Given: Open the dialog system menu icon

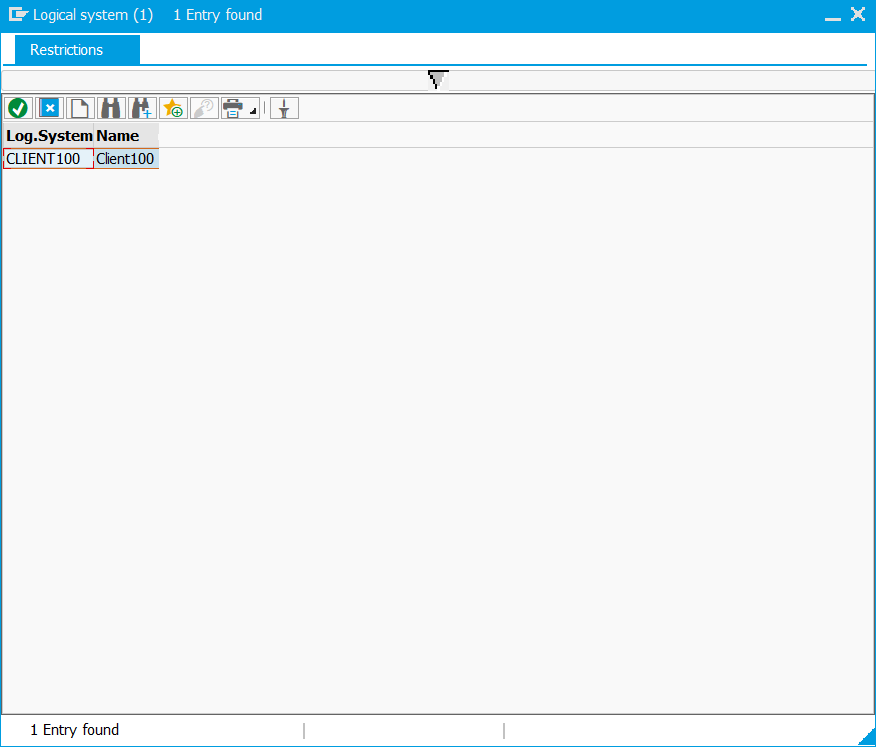Looking at the screenshot, I should point(18,15).
